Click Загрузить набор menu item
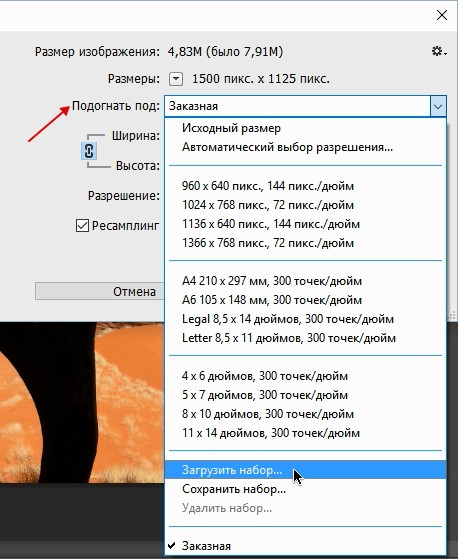Image resolution: width=458 pixels, height=559 pixels. pos(305,470)
